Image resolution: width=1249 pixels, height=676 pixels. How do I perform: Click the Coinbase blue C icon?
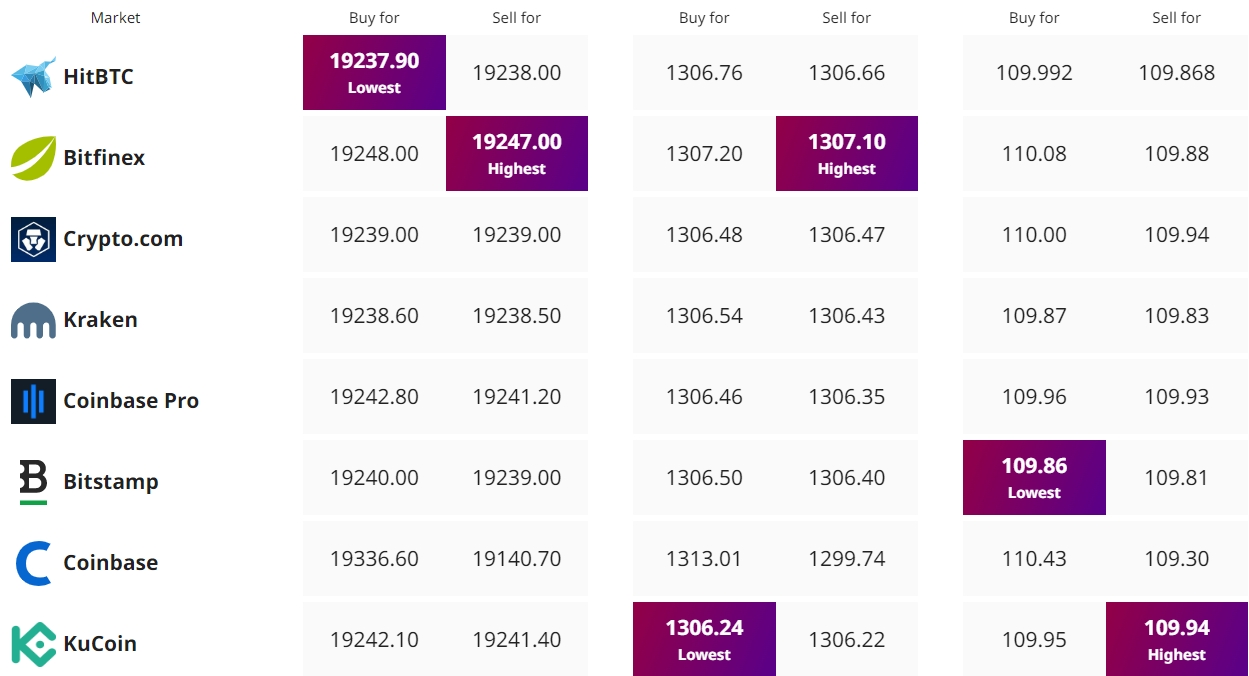tap(33, 563)
